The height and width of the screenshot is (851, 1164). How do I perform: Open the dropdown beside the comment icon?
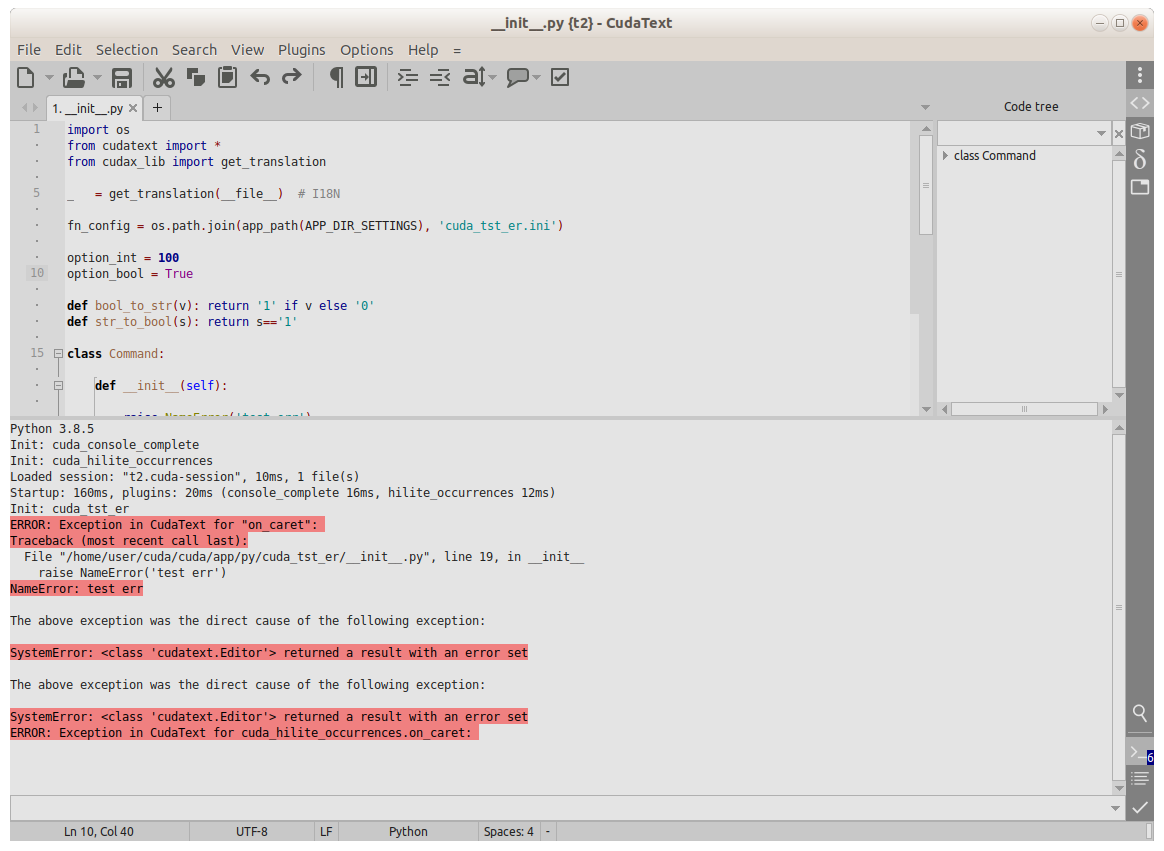tap(537, 77)
